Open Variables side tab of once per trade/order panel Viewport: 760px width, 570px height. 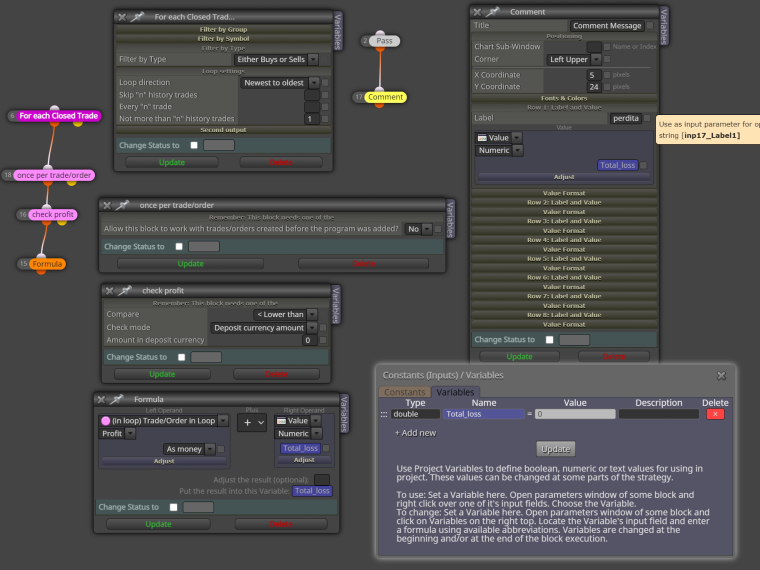450,219
